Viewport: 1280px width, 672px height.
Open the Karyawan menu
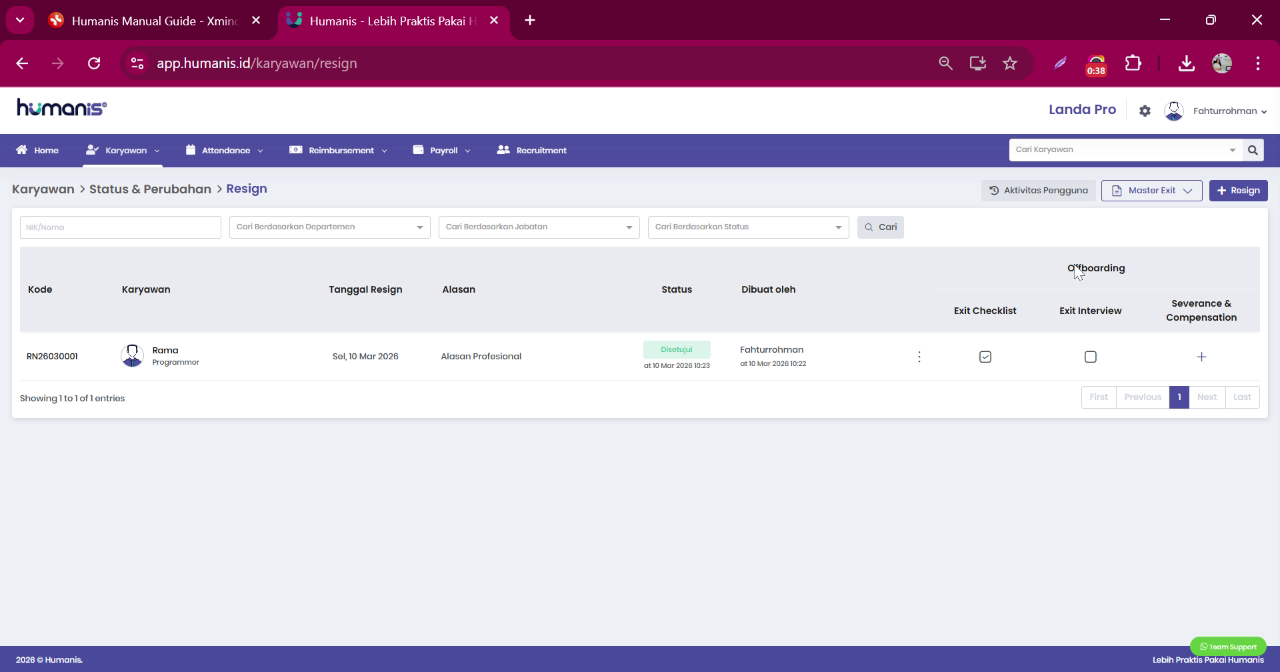[x=123, y=150]
